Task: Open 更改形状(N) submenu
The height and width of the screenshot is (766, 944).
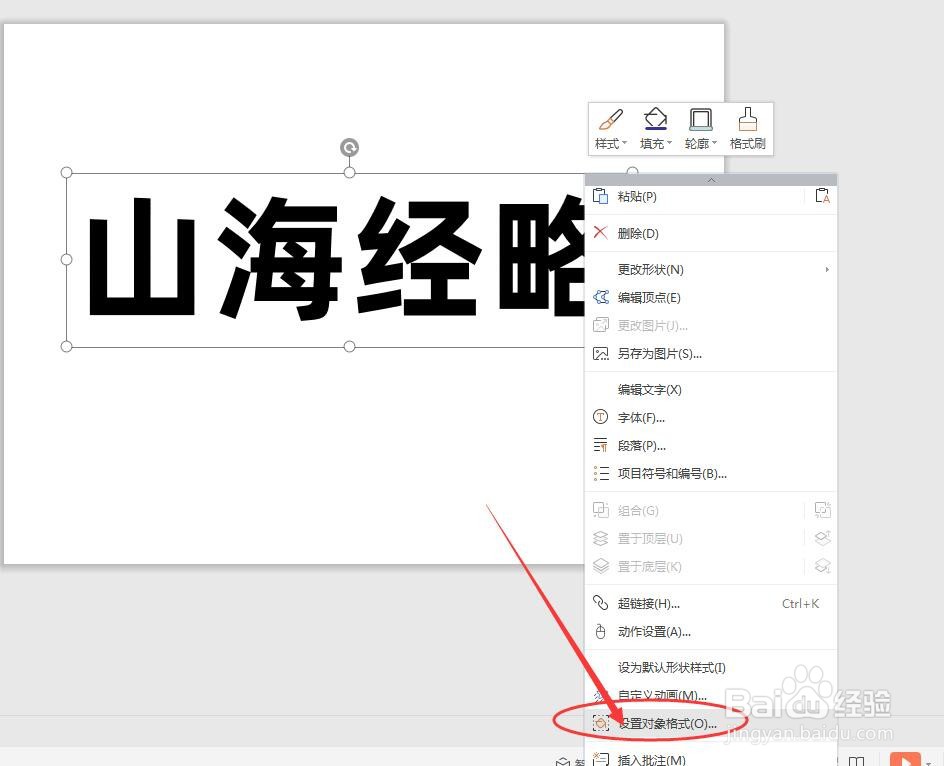Action: tap(711, 269)
